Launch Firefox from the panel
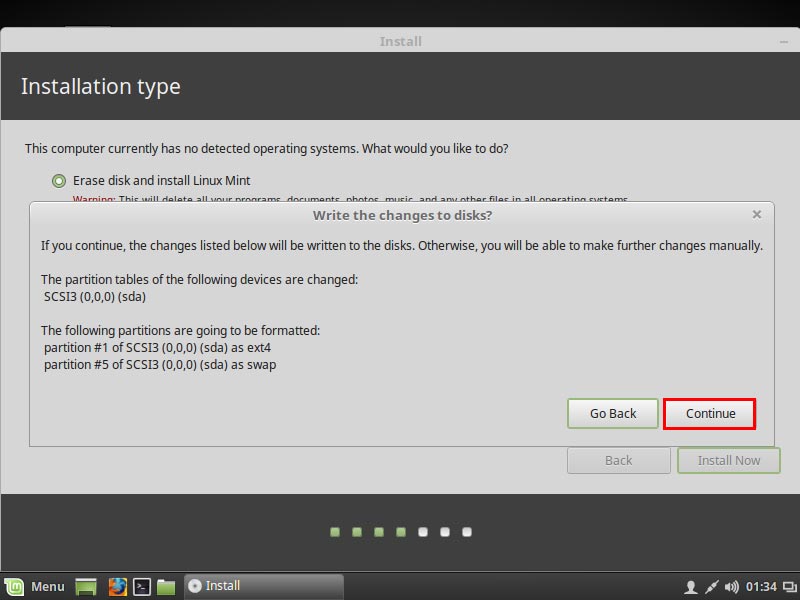 click(117, 587)
